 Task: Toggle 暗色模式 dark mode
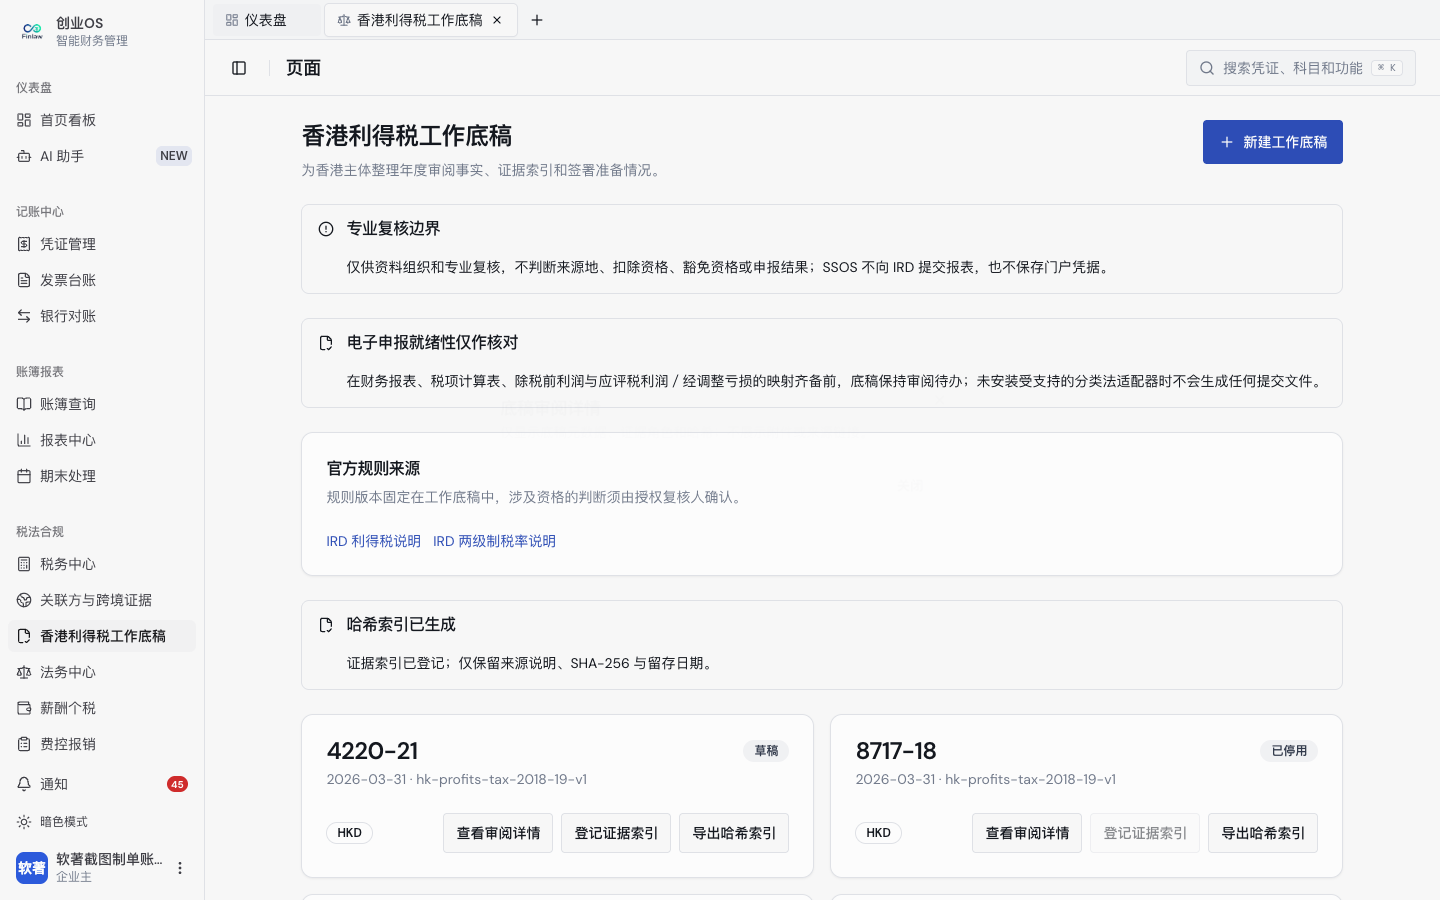click(x=102, y=822)
